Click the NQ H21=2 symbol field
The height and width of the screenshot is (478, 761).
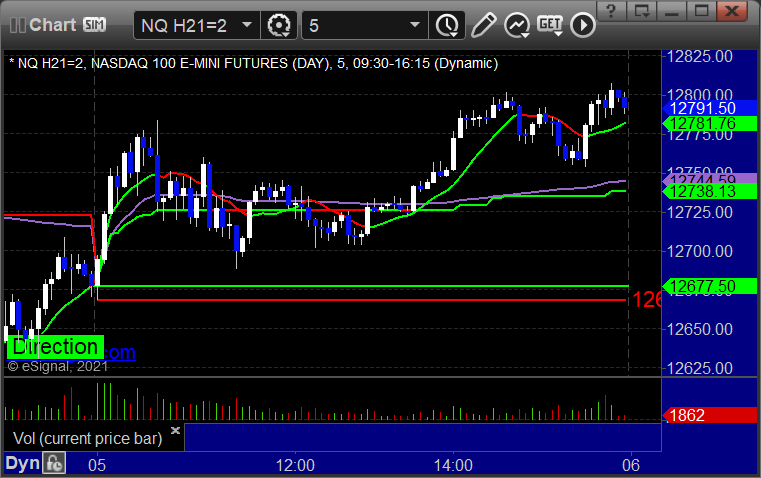pyautogui.click(x=197, y=25)
